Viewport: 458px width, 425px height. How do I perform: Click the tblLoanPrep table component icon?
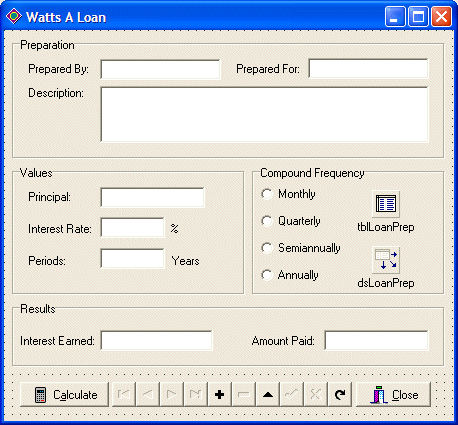pyautogui.click(x=386, y=204)
